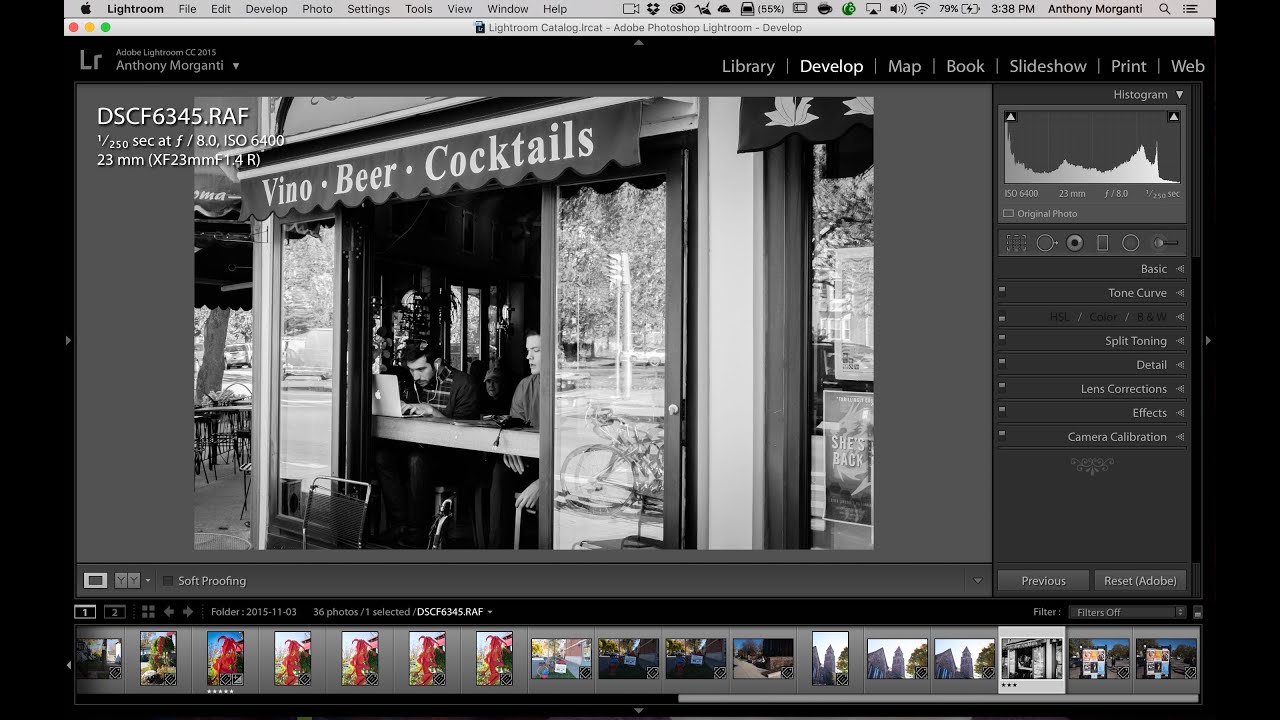Toggle shadow clipping indicator in histogram

click(1010, 117)
